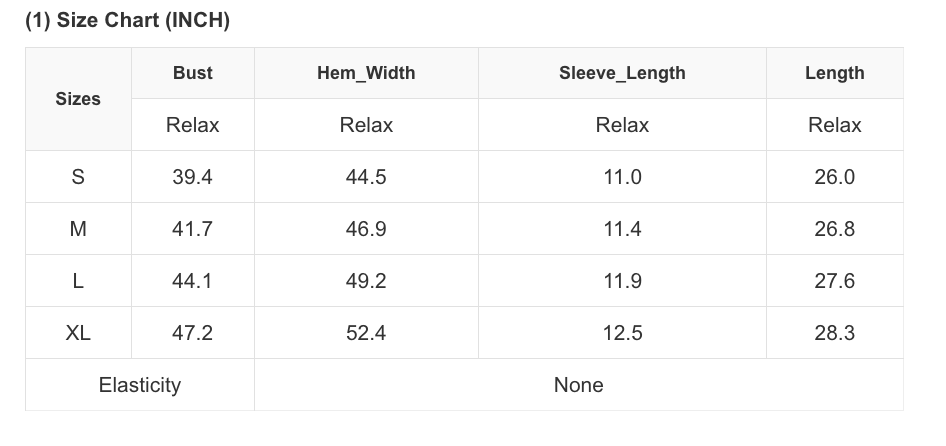Select the L size row label
The image size is (946, 446).
[78, 281]
